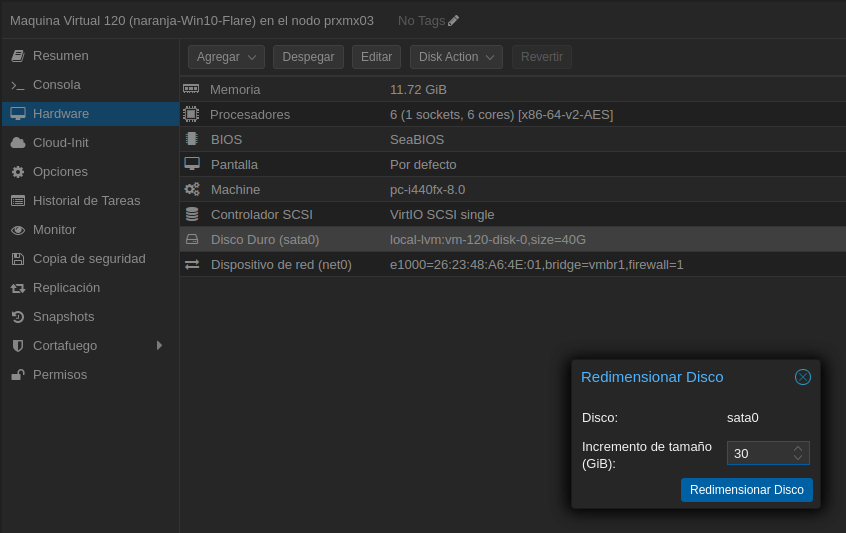Click the Permisos unlock icon

tap(18, 375)
